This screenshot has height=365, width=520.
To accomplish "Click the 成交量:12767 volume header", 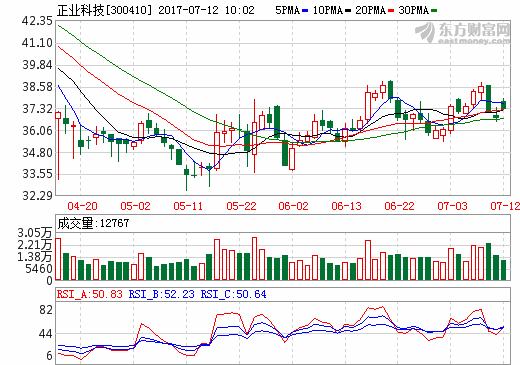I will tap(93, 223).
